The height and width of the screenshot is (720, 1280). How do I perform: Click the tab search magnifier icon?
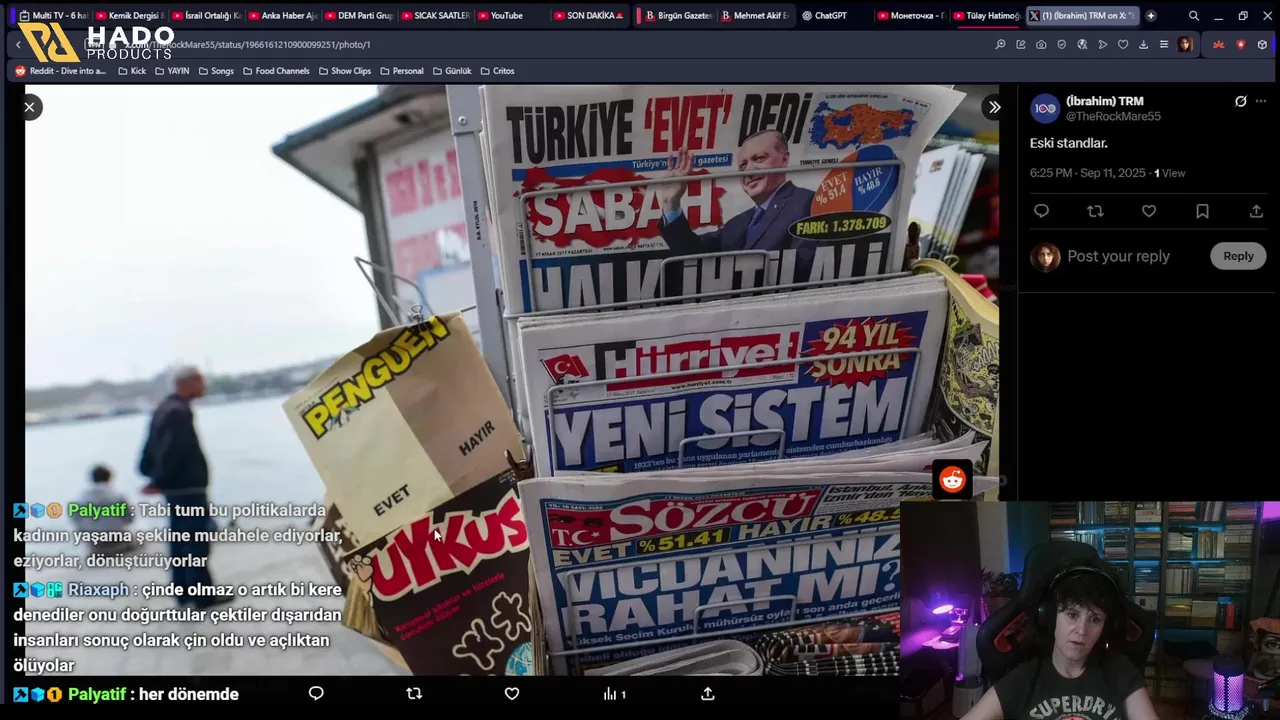tap(1194, 16)
